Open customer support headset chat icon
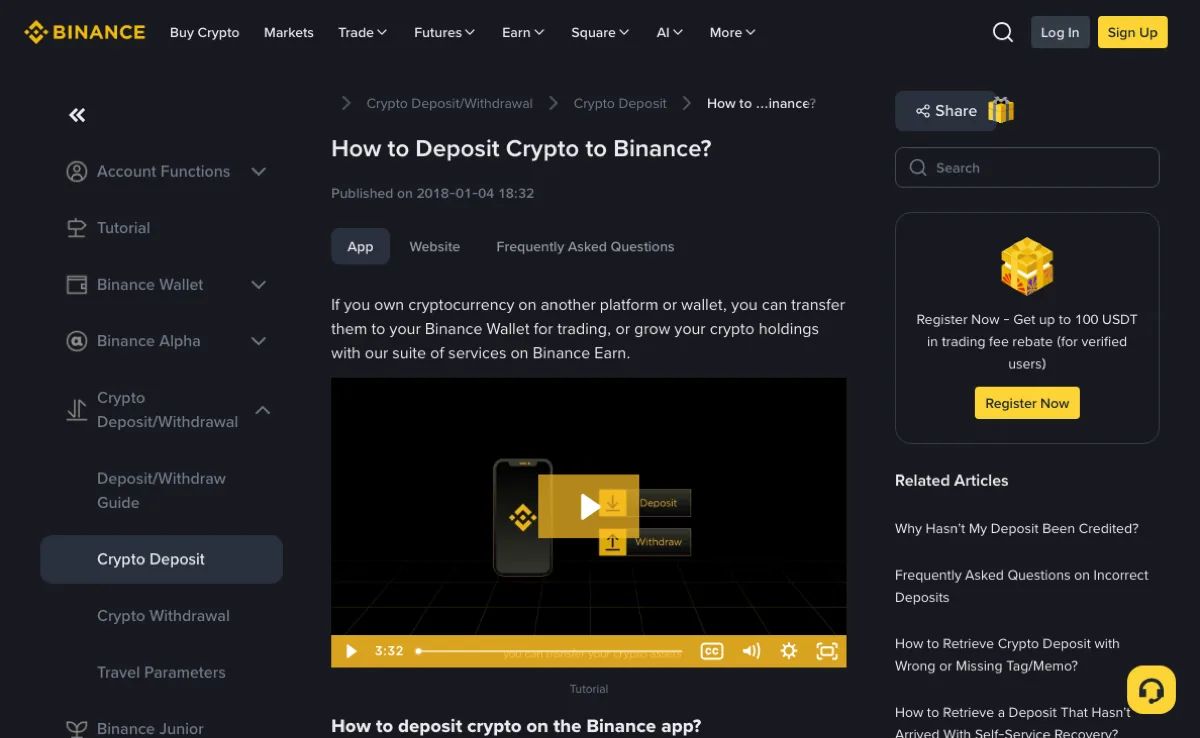Image resolution: width=1200 pixels, height=738 pixels. click(1151, 690)
